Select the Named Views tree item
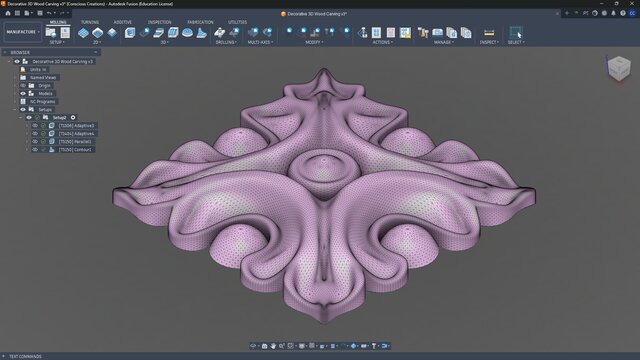Viewport: 640px width, 360px height. 43,78
